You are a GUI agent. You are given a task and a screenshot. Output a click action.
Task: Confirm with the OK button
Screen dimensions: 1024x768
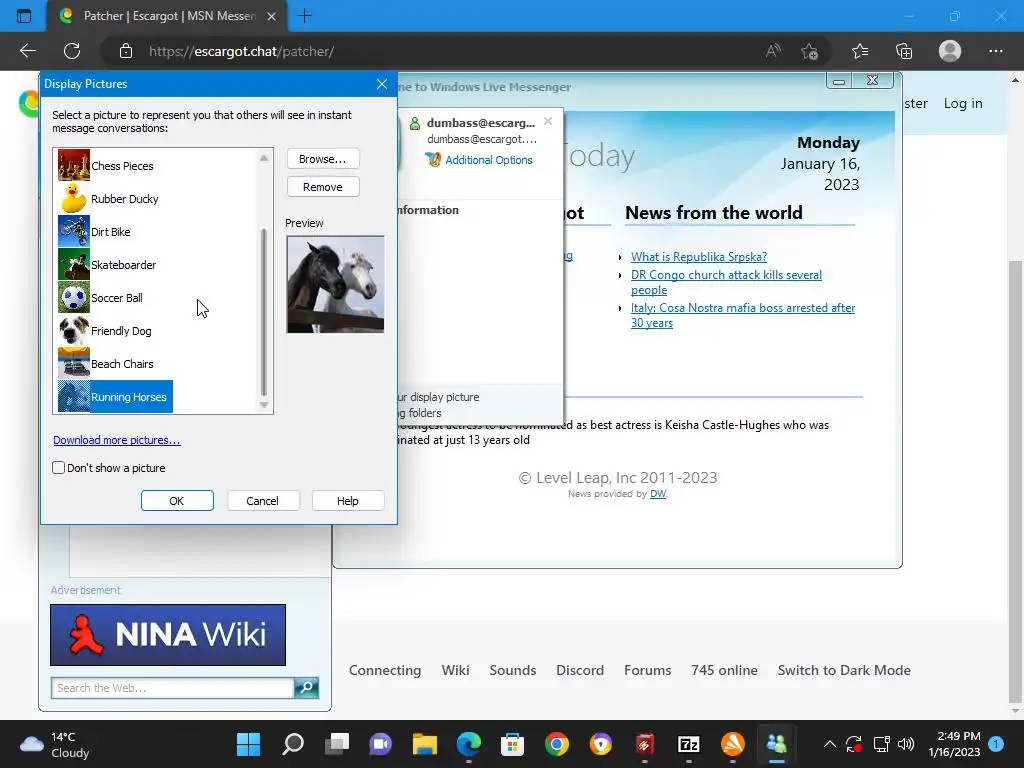[177, 500]
